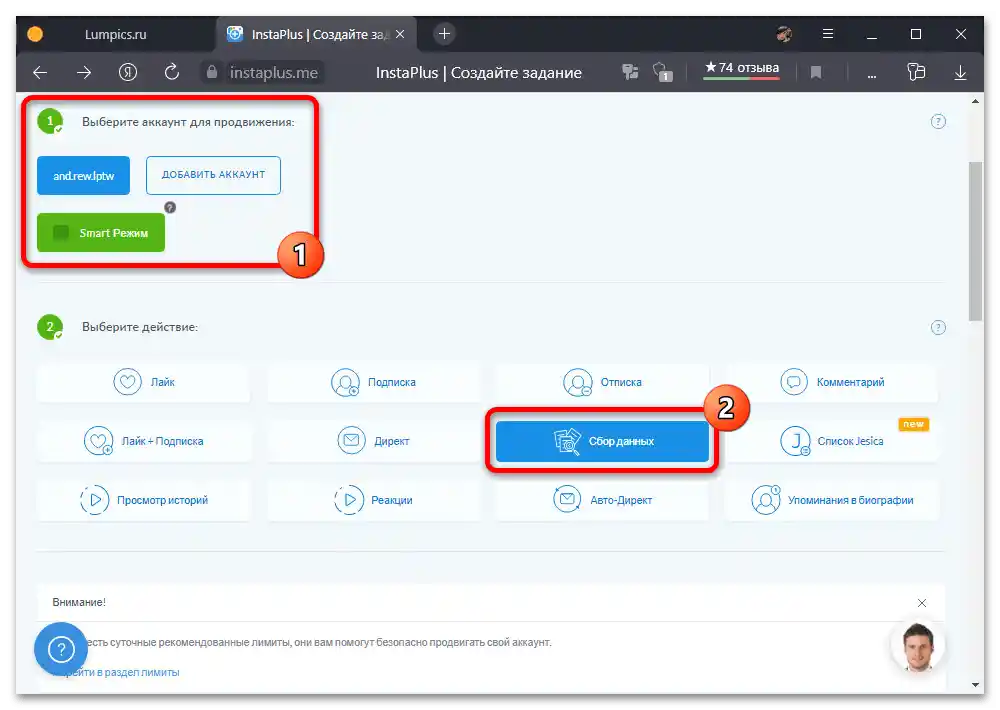Open the browser hamburger menu

tap(828, 34)
